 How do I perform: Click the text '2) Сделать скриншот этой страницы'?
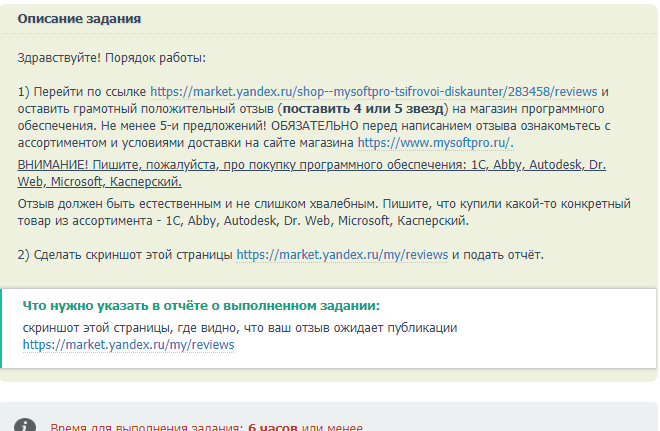(125, 255)
